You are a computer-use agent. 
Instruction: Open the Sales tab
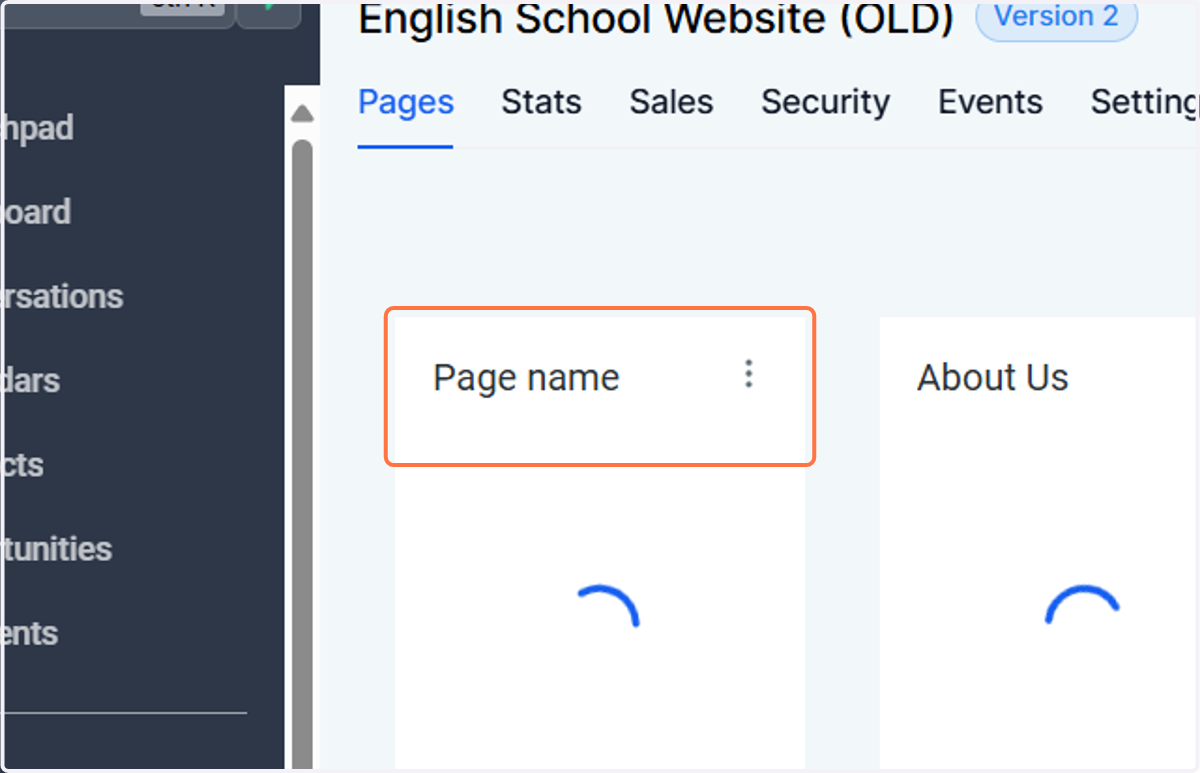[x=672, y=102]
